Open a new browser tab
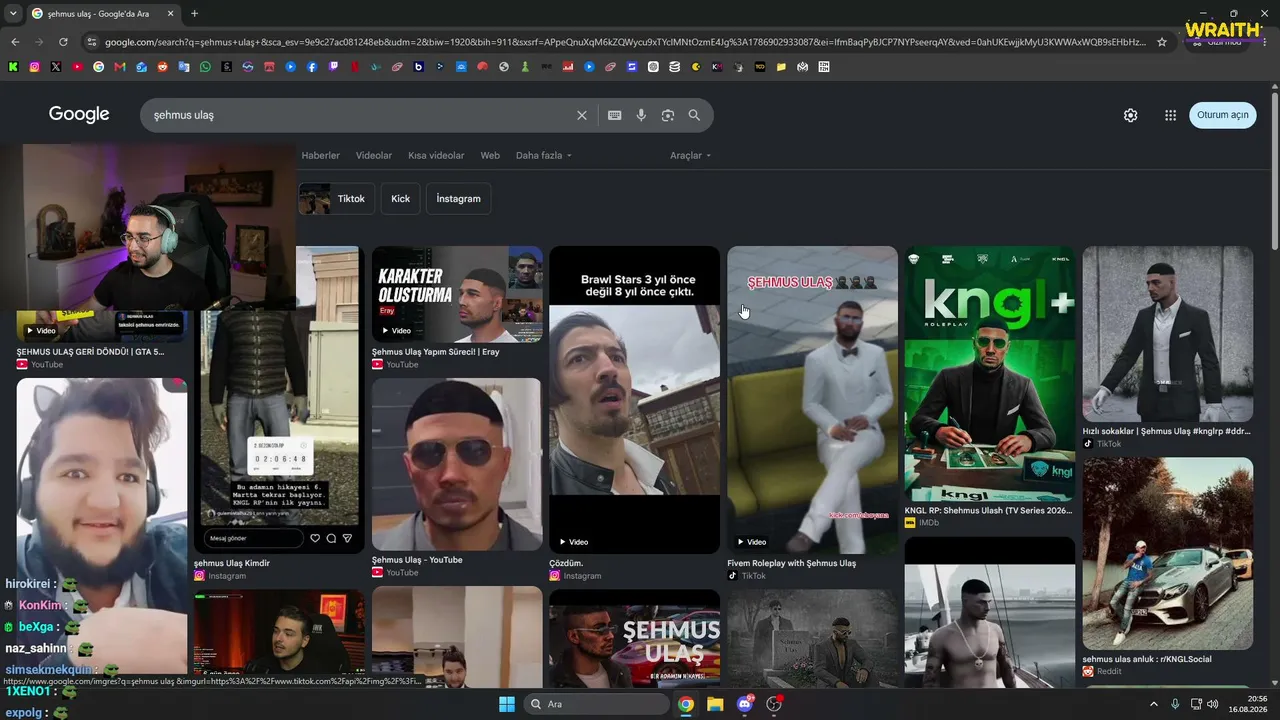Image resolution: width=1280 pixels, height=720 pixels. 194,14
